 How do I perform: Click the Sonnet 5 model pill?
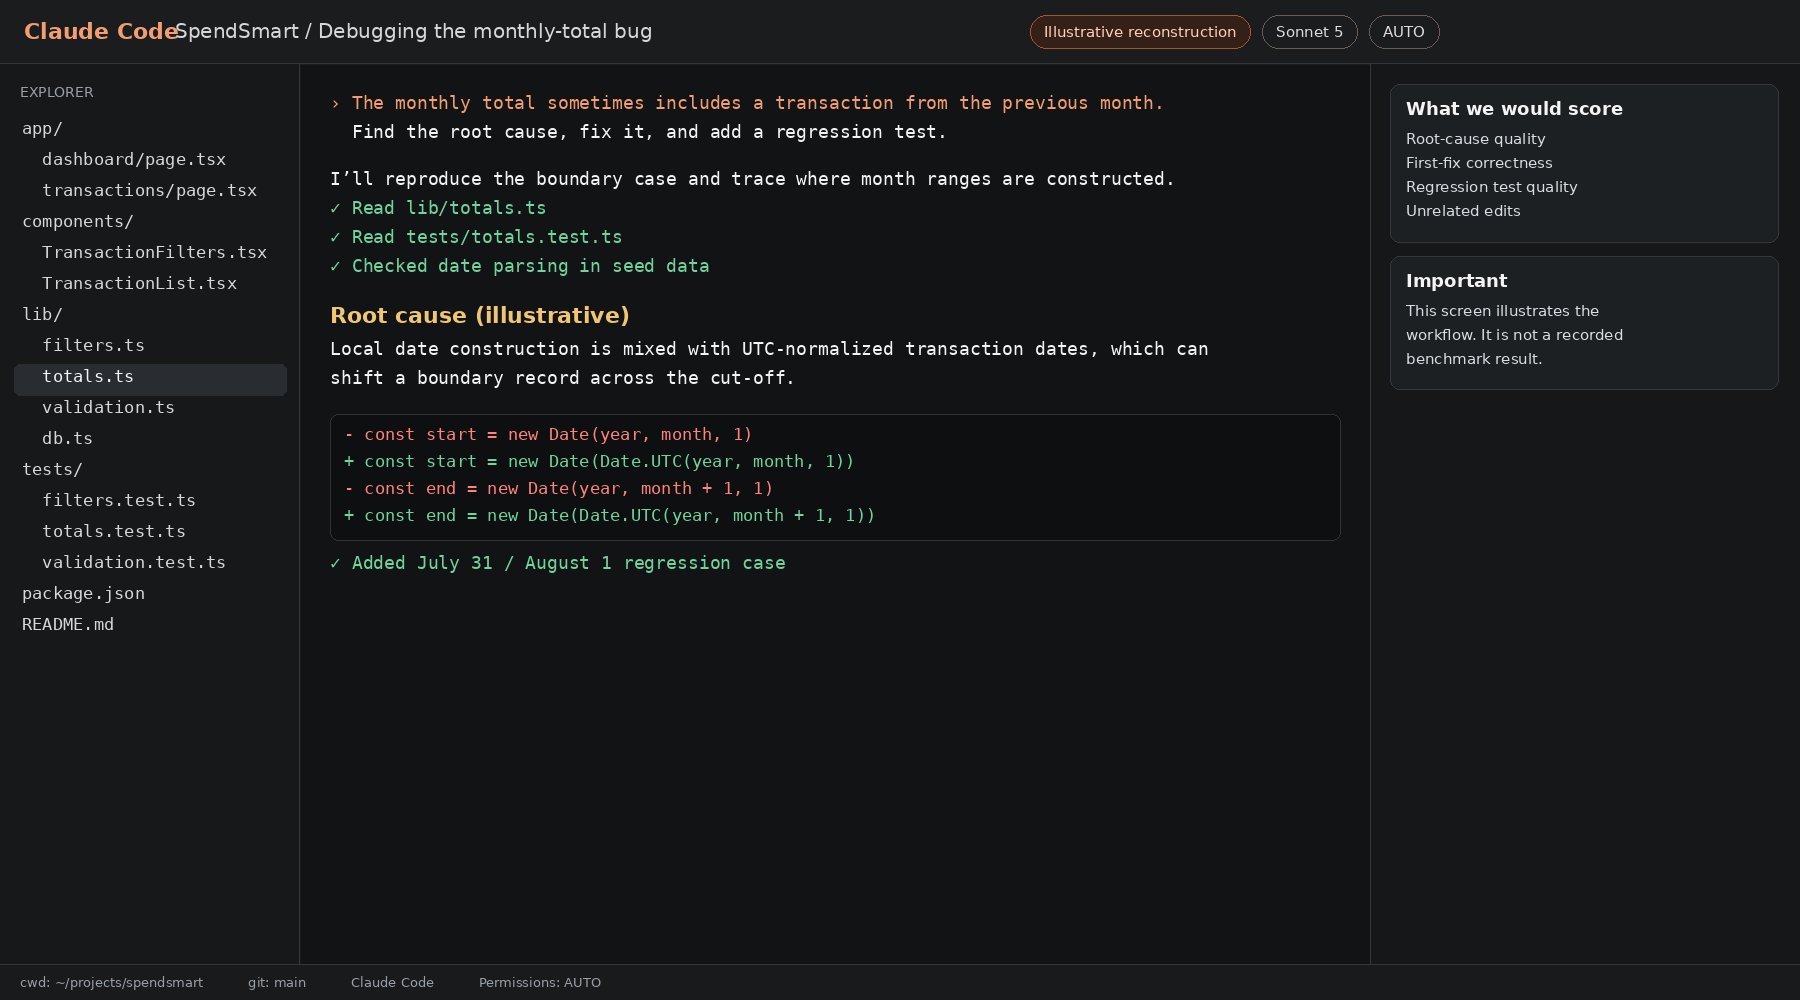click(1309, 32)
